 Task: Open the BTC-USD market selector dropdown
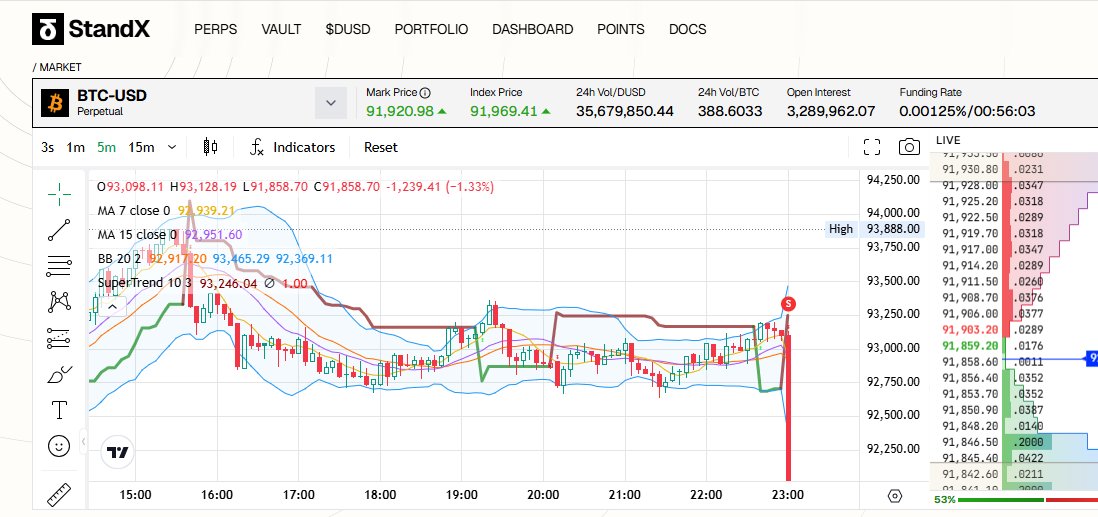pyautogui.click(x=331, y=103)
